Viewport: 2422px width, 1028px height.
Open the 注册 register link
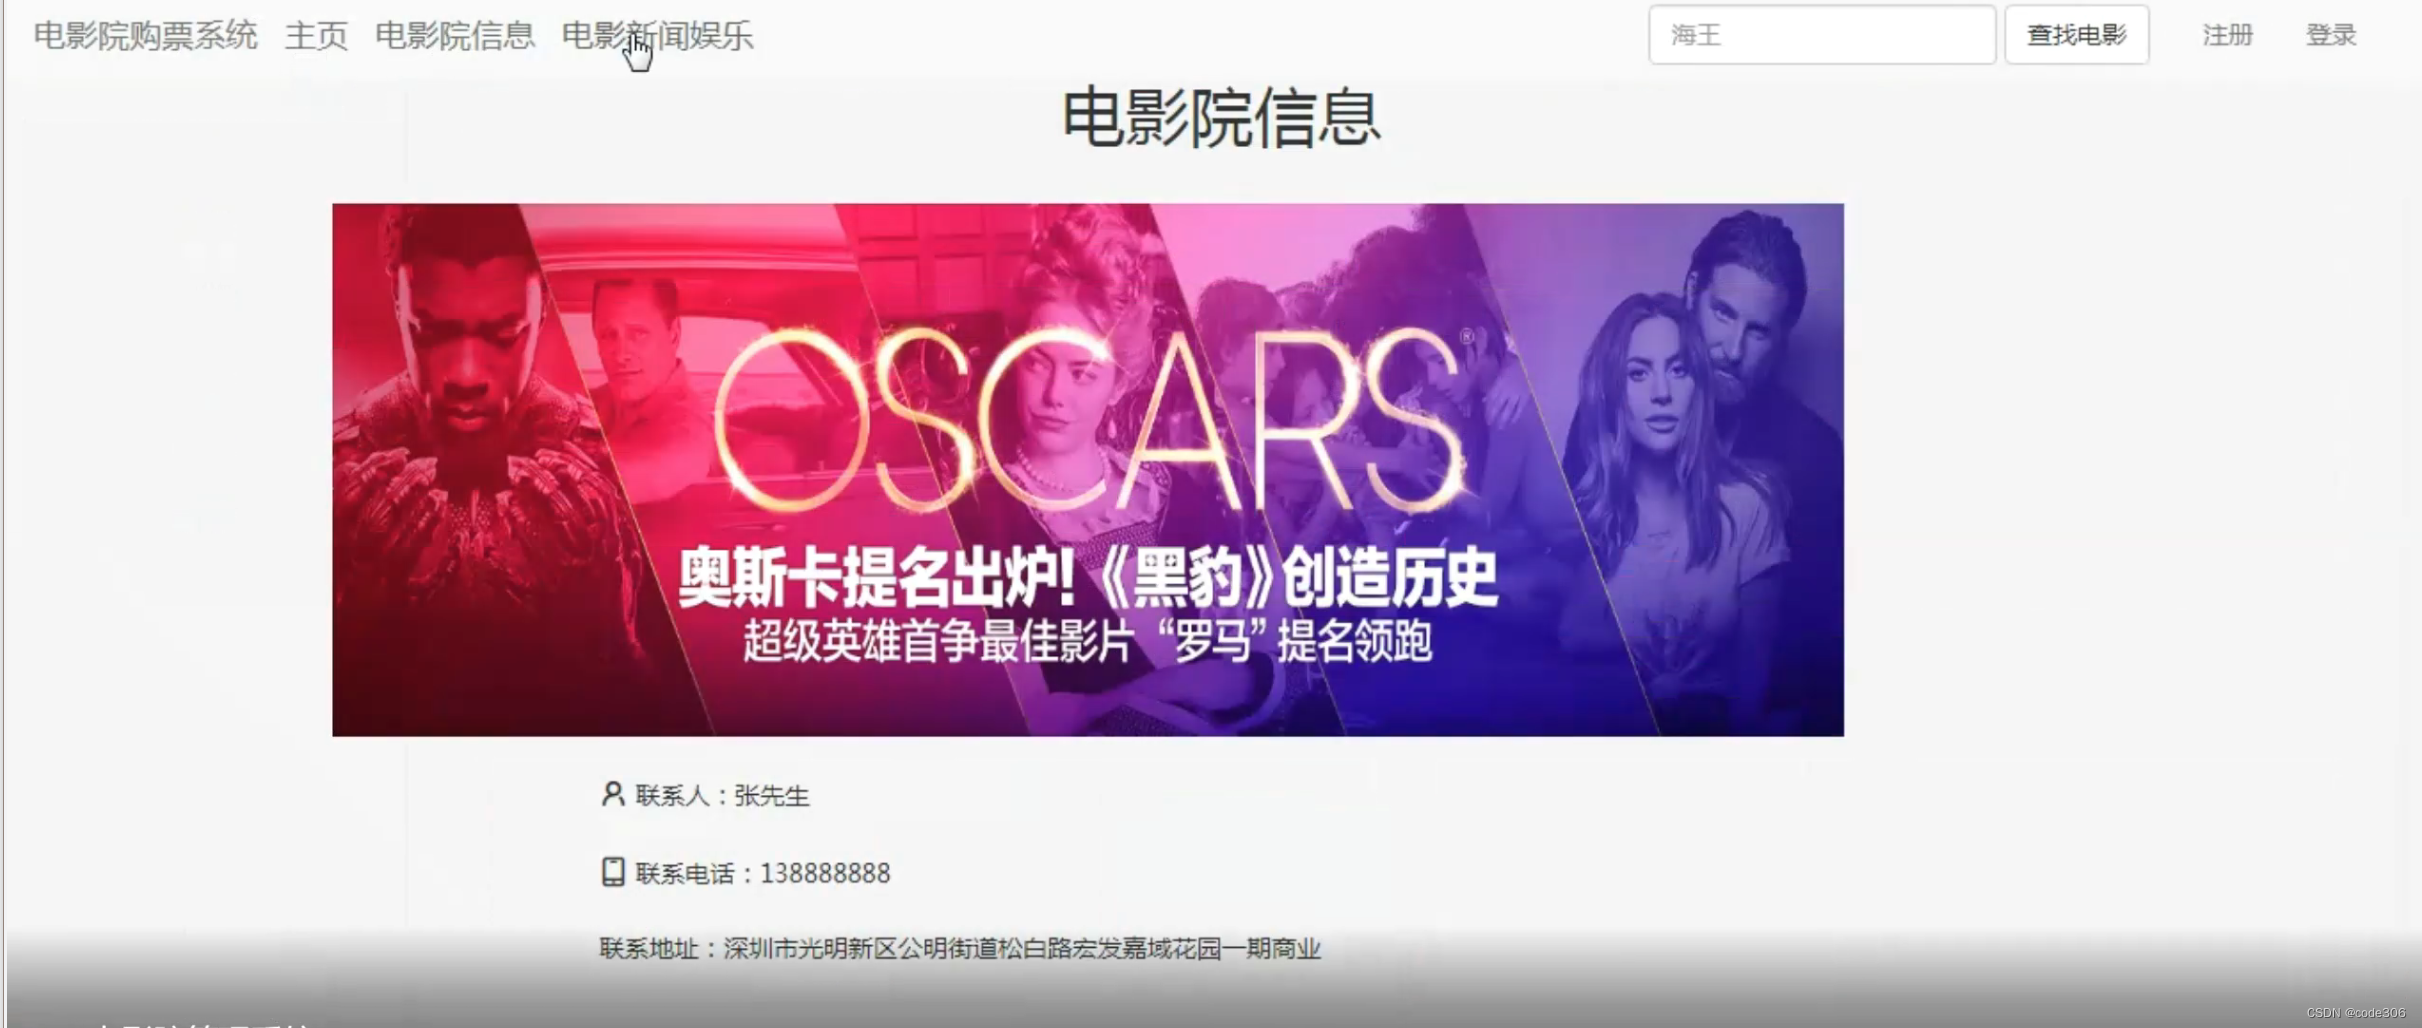click(x=2228, y=35)
